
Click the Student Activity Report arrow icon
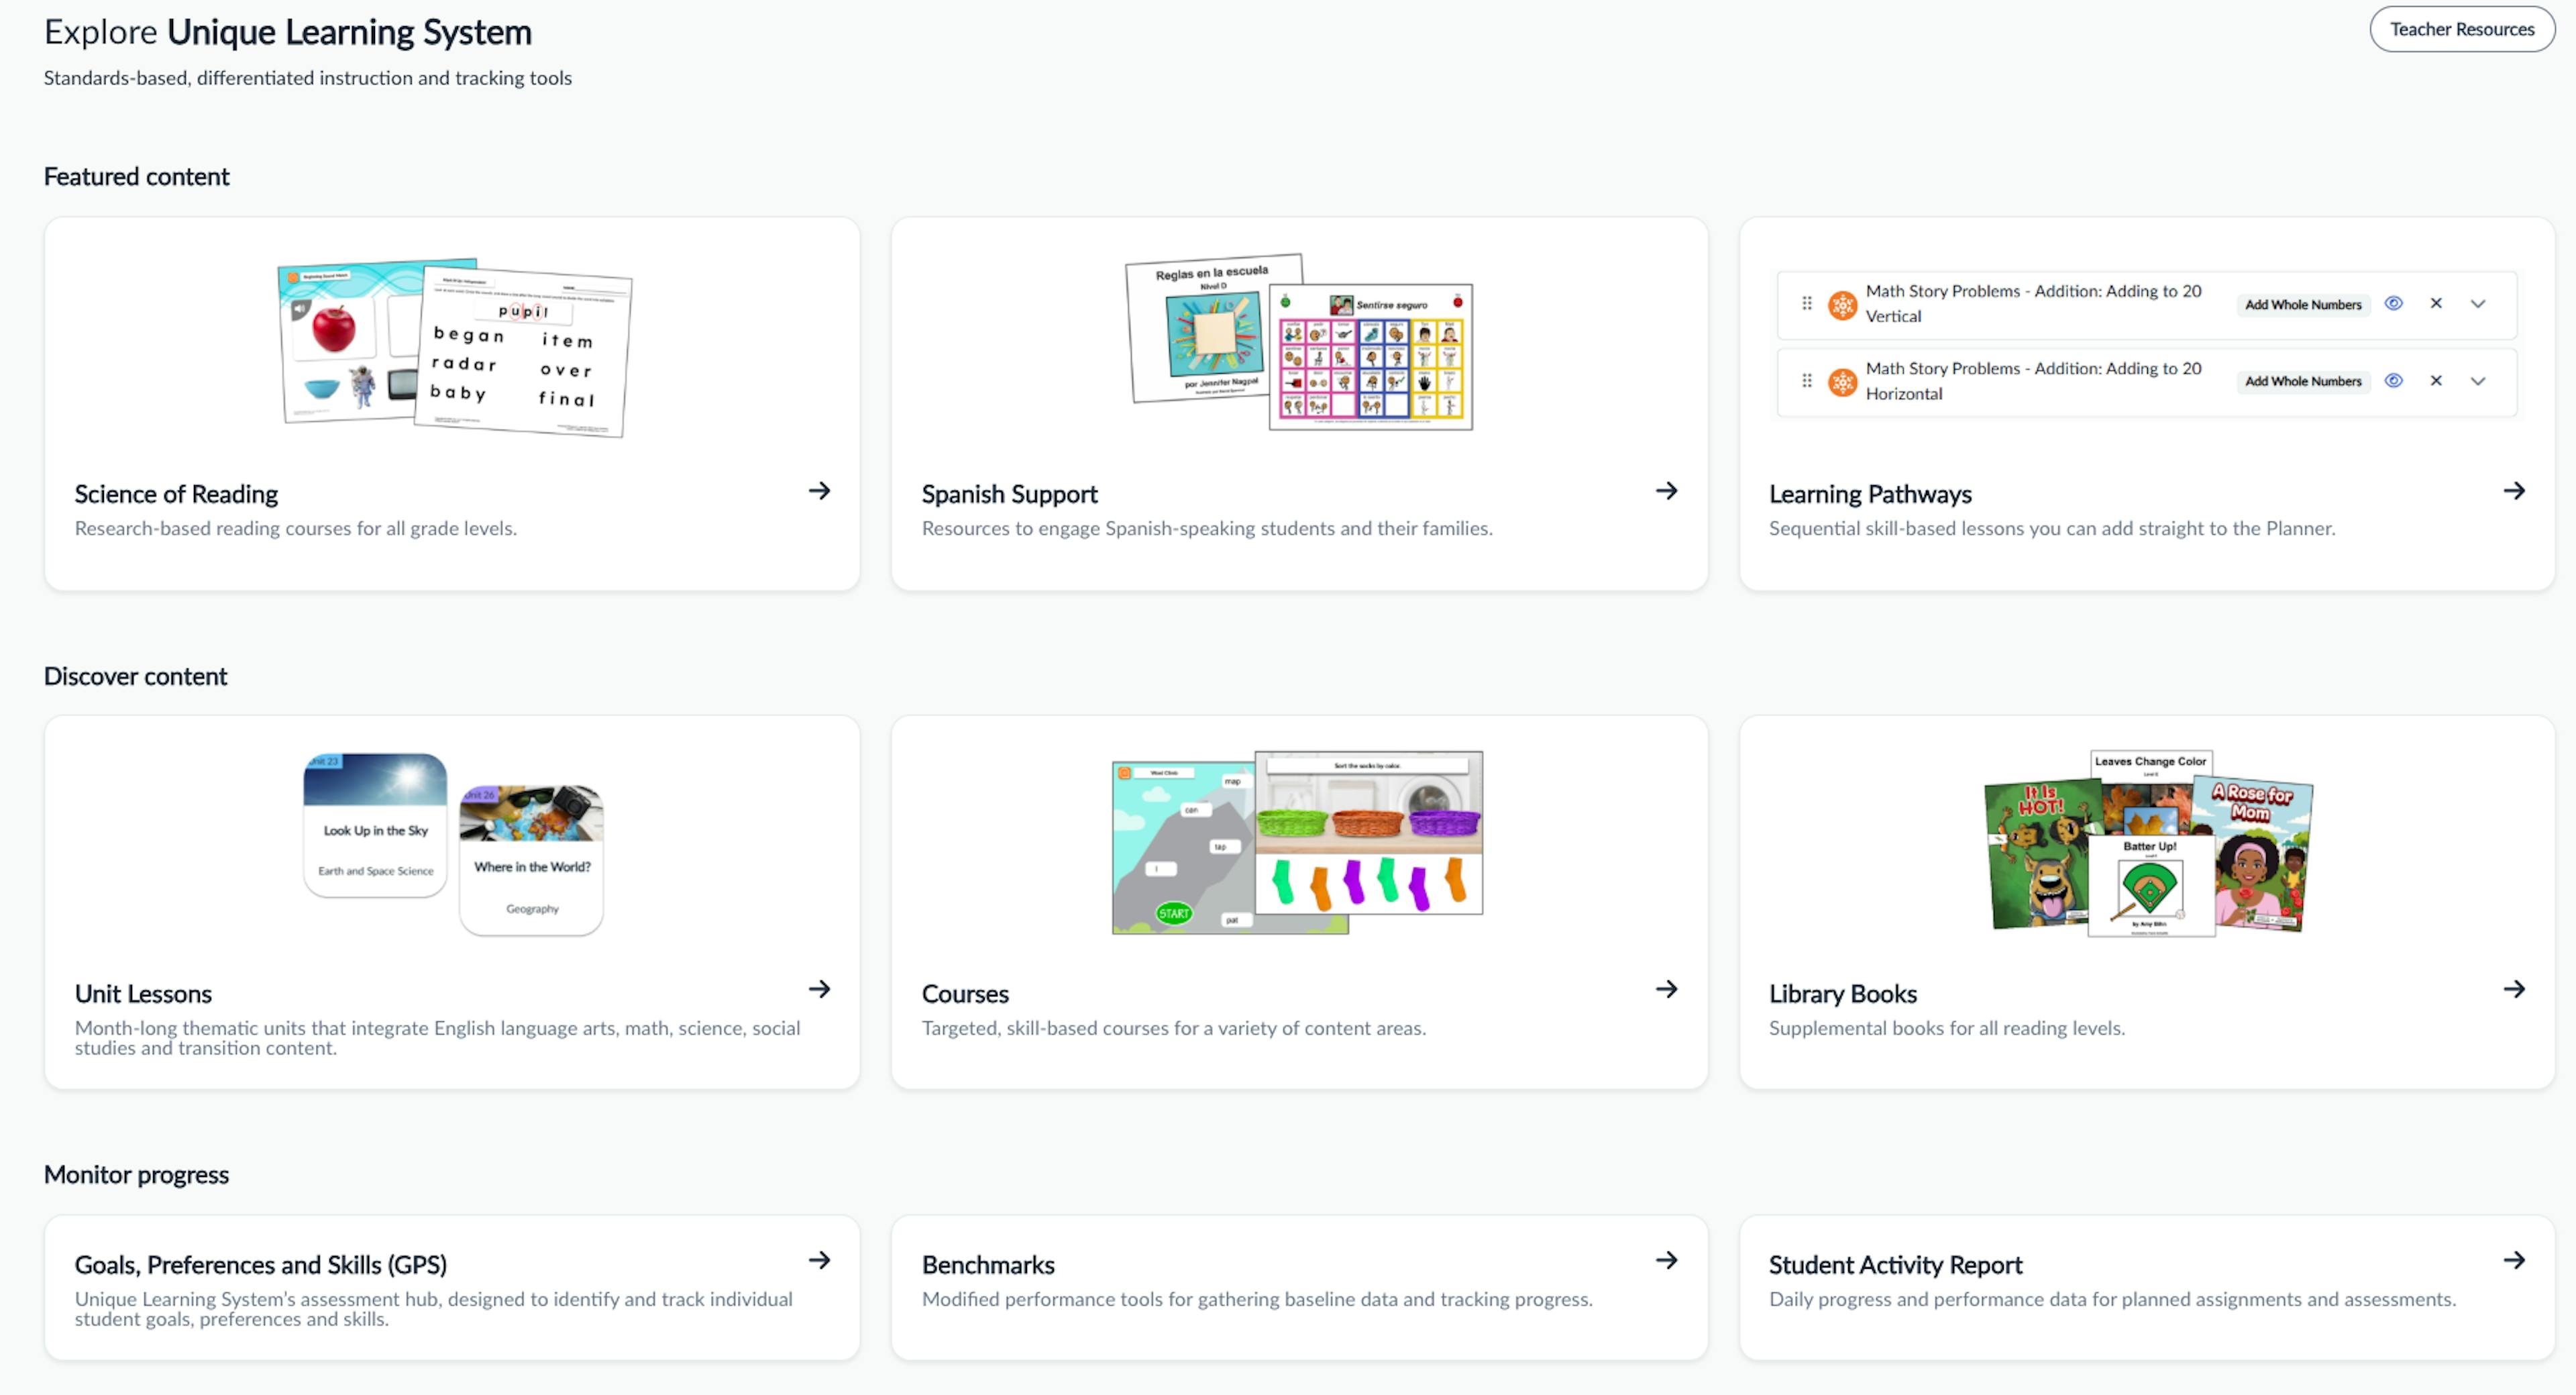click(2516, 1260)
